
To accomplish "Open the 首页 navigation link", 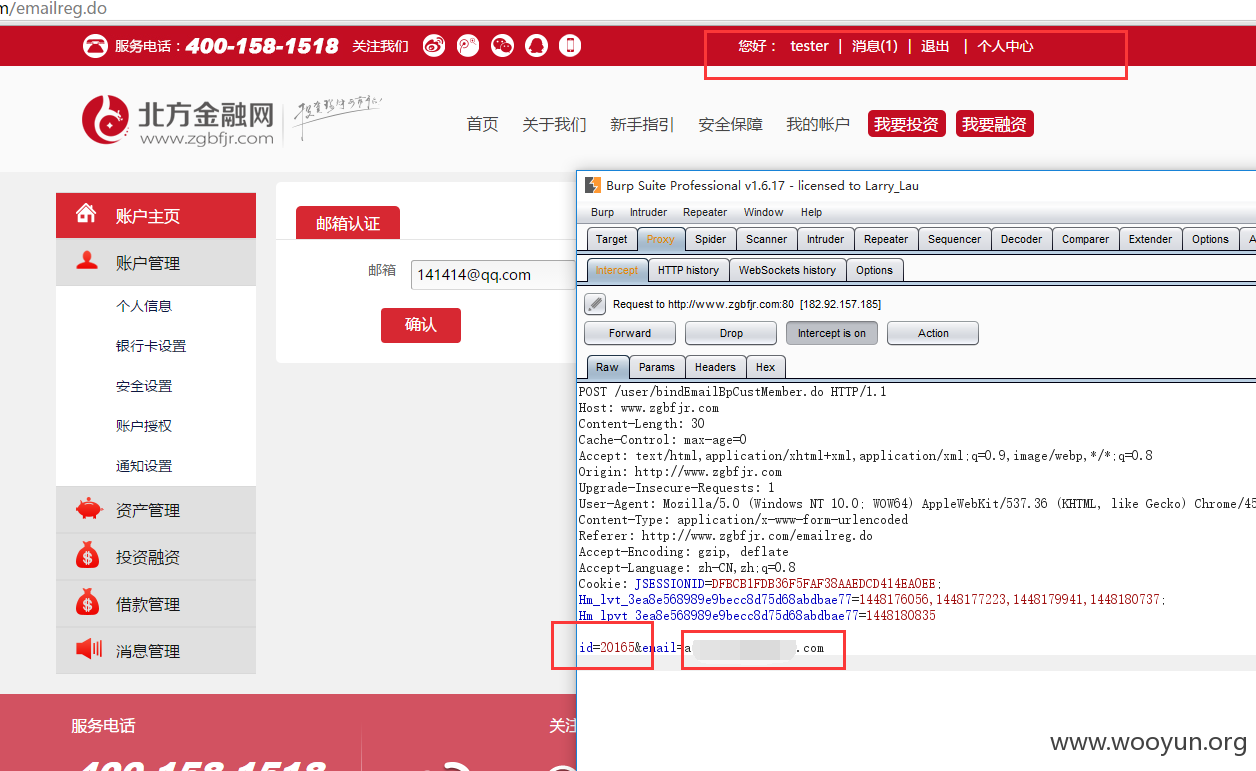I will (482, 124).
